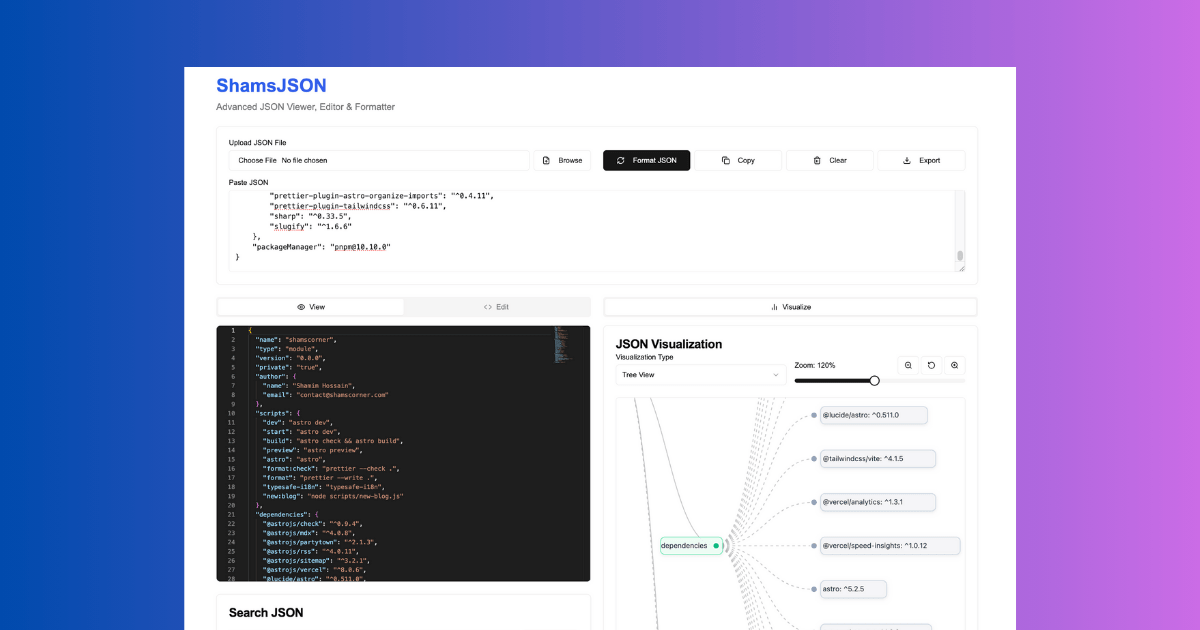Click the "slugify" line in the textarea

[x=310, y=227]
